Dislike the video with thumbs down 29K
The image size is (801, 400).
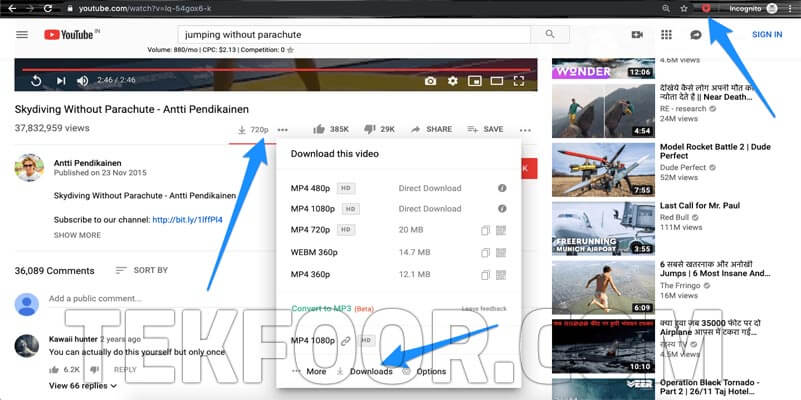(379, 129)
